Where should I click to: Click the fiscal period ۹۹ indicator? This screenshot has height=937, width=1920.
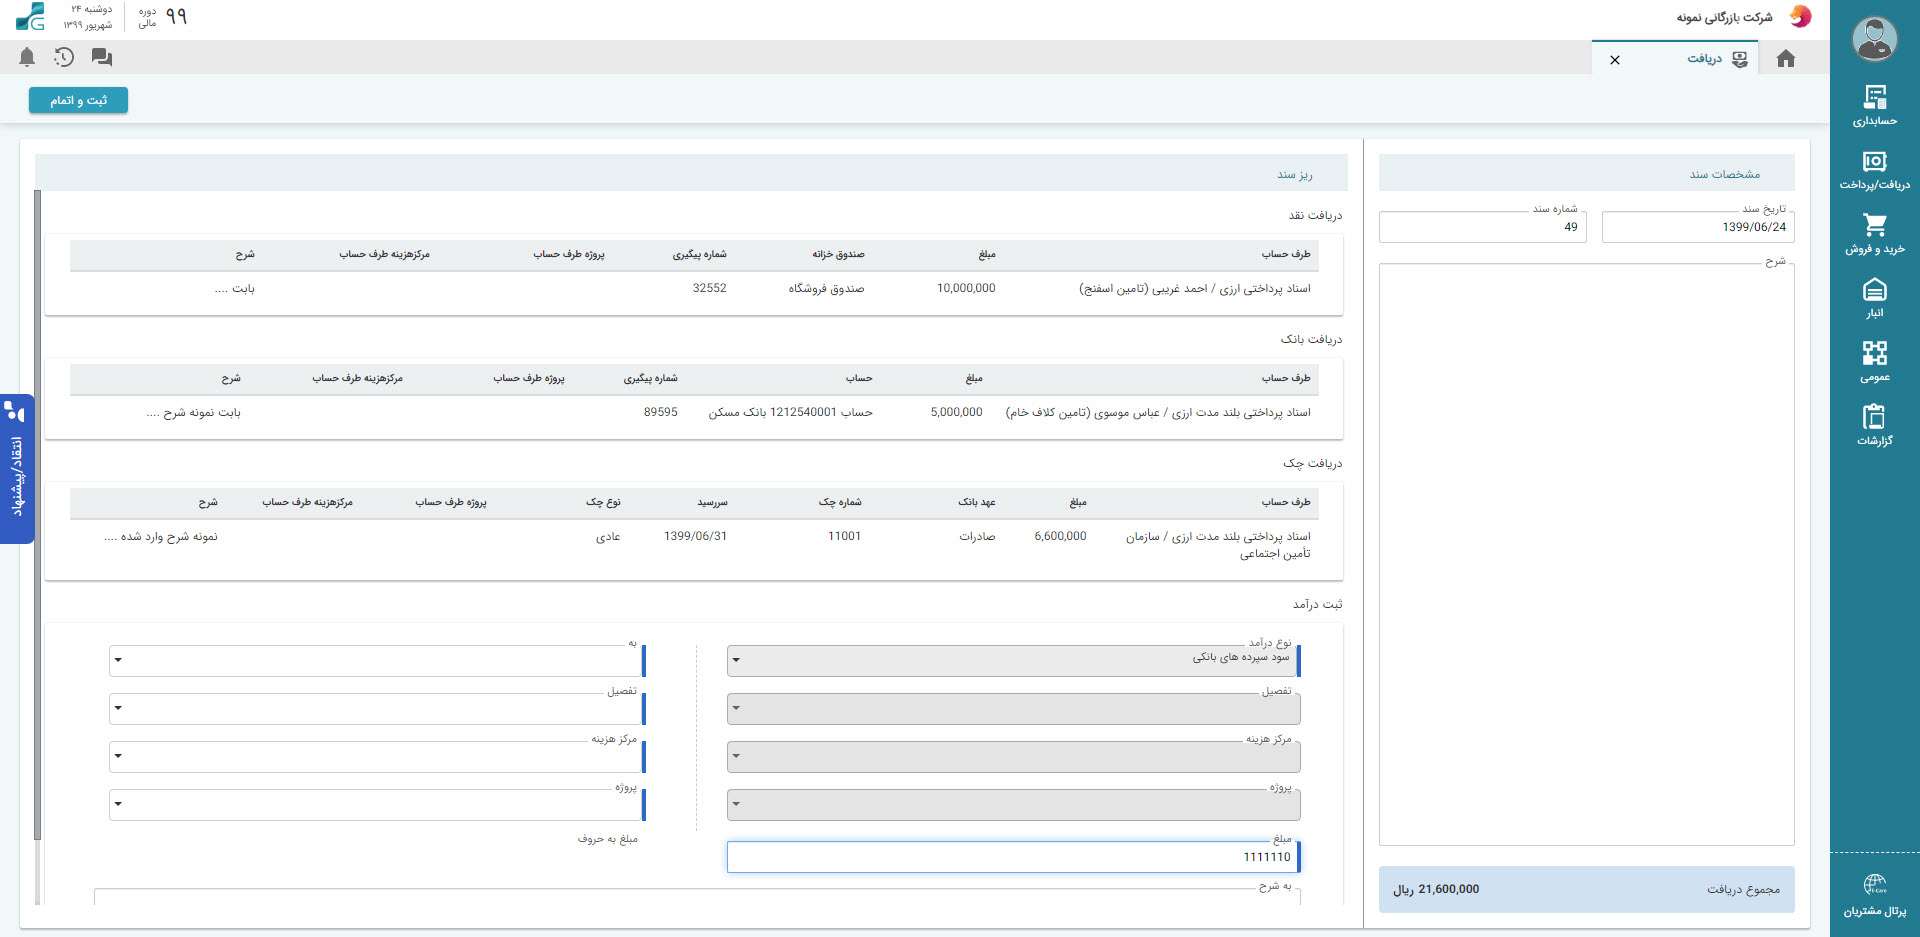176,17
